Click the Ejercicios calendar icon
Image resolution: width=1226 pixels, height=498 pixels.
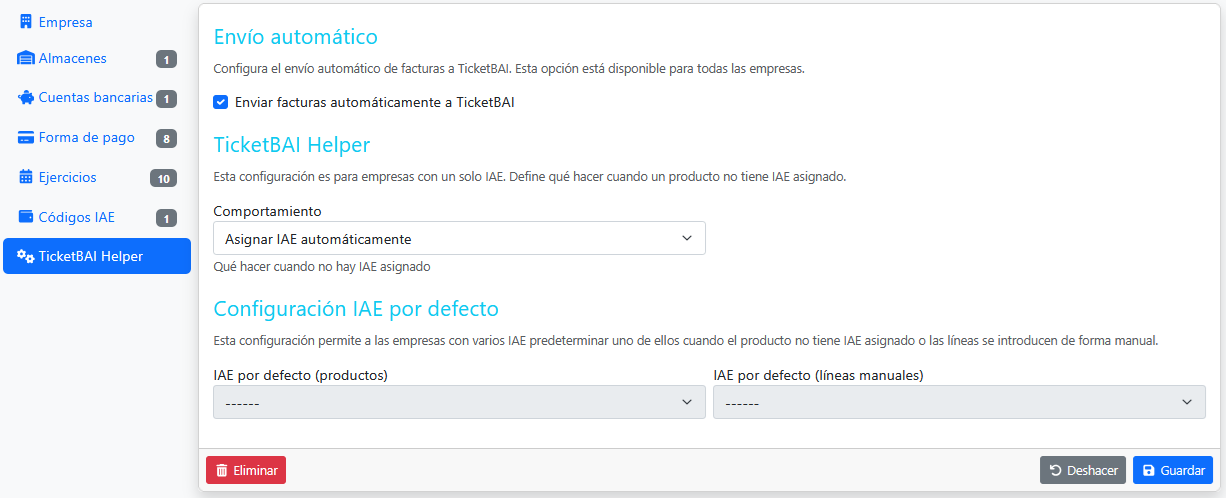click(26, 177)
